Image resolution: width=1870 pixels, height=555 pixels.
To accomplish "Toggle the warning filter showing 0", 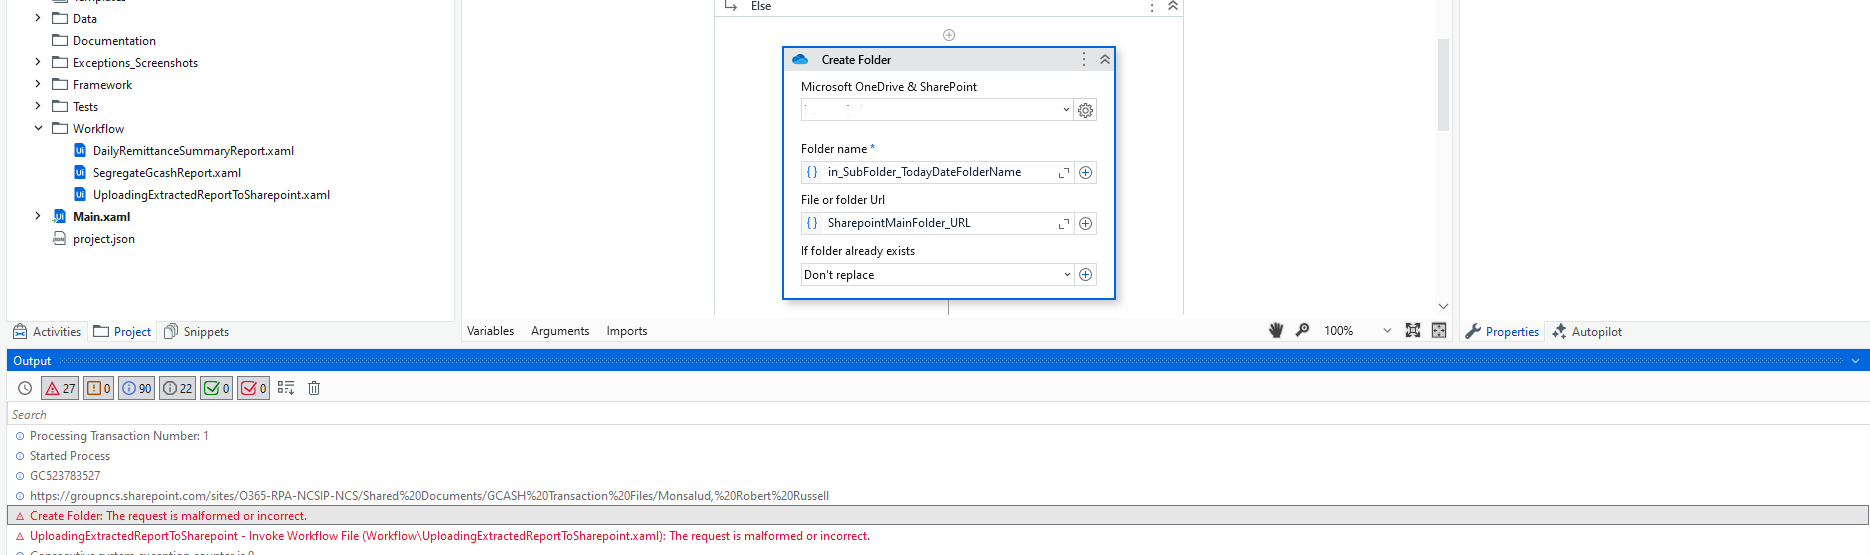I will (98, 388).
